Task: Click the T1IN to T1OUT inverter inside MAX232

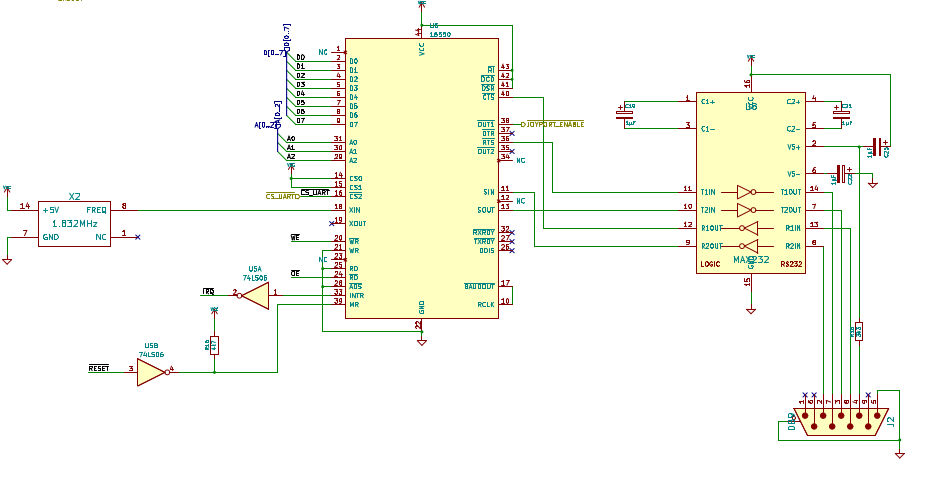Action: (x=746, y=192)
